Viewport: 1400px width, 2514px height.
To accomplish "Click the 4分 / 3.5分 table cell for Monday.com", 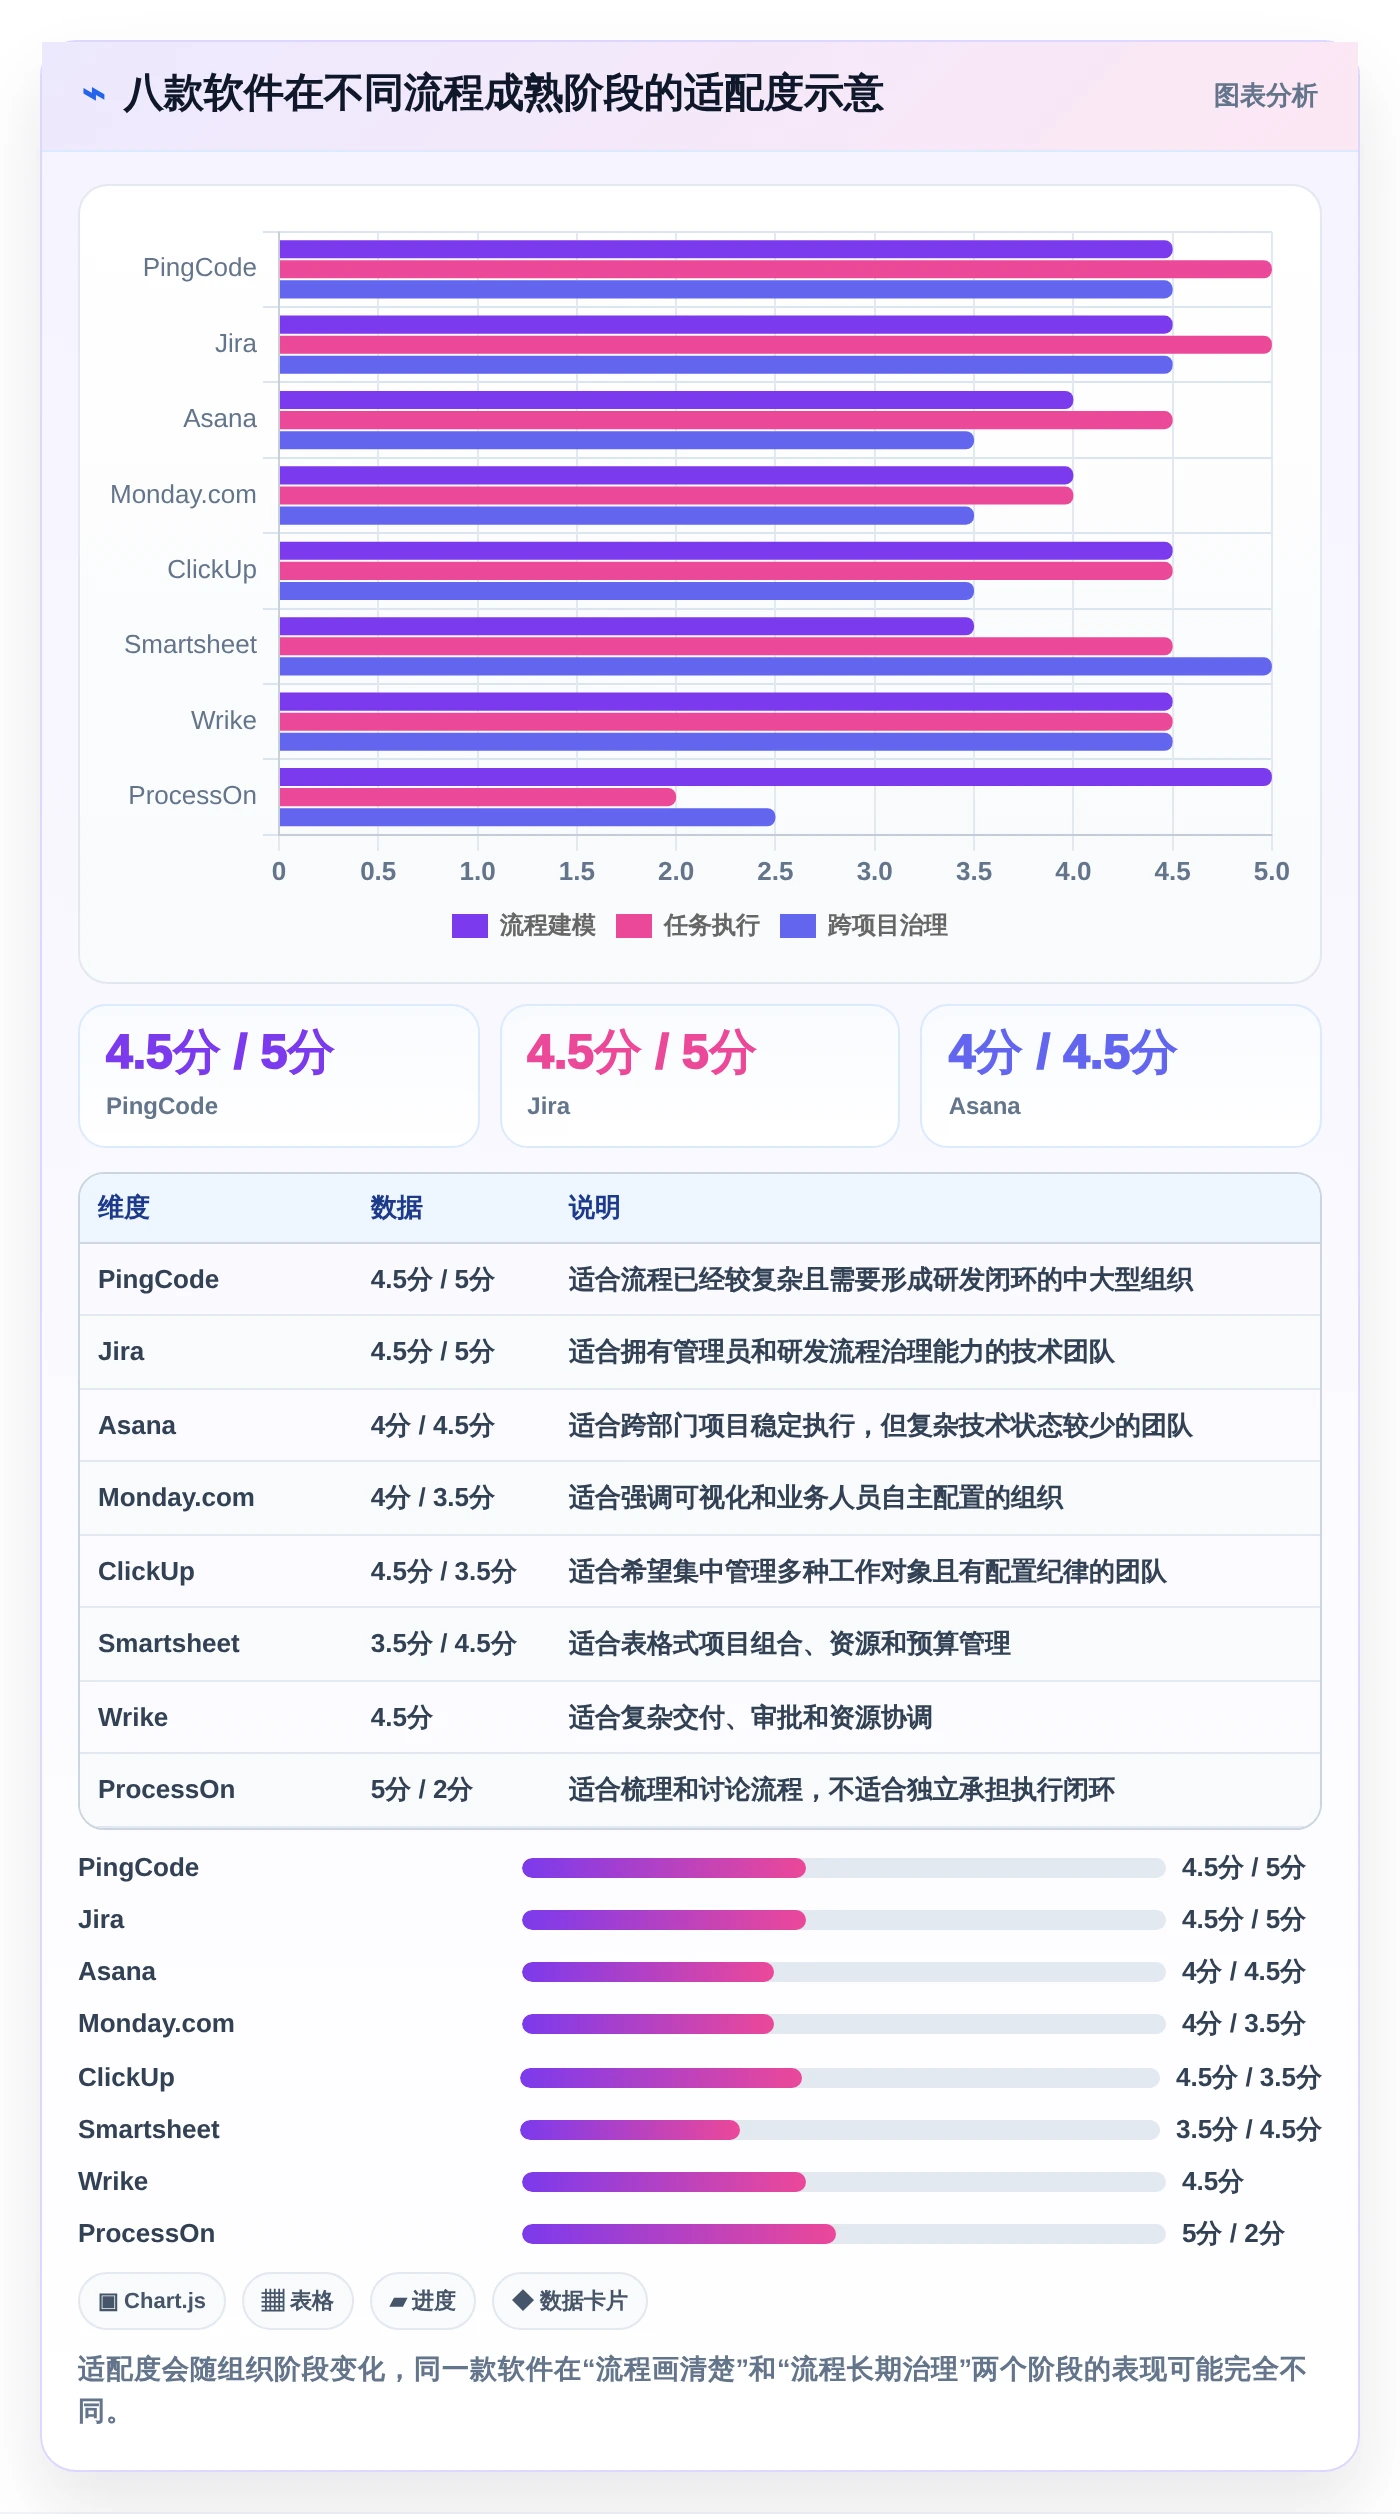I will (x=432, y=1498).
